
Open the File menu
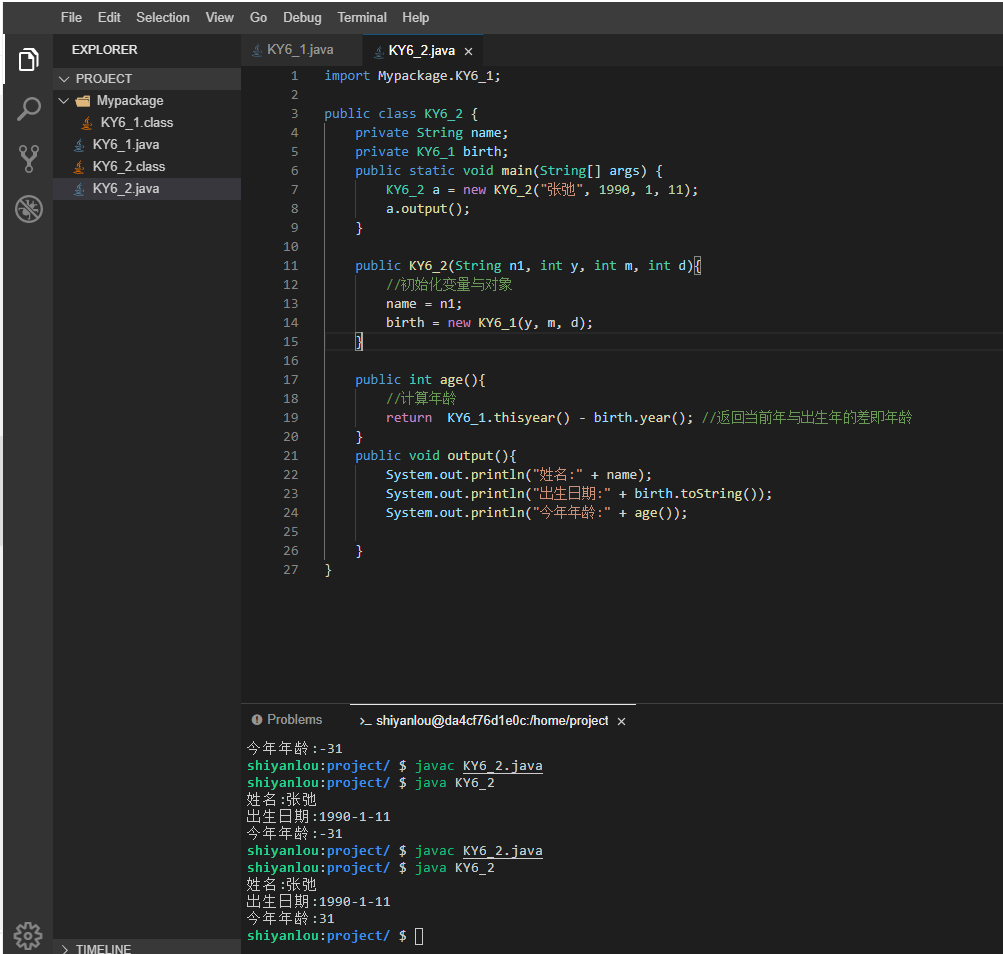[x=71, y=17]
